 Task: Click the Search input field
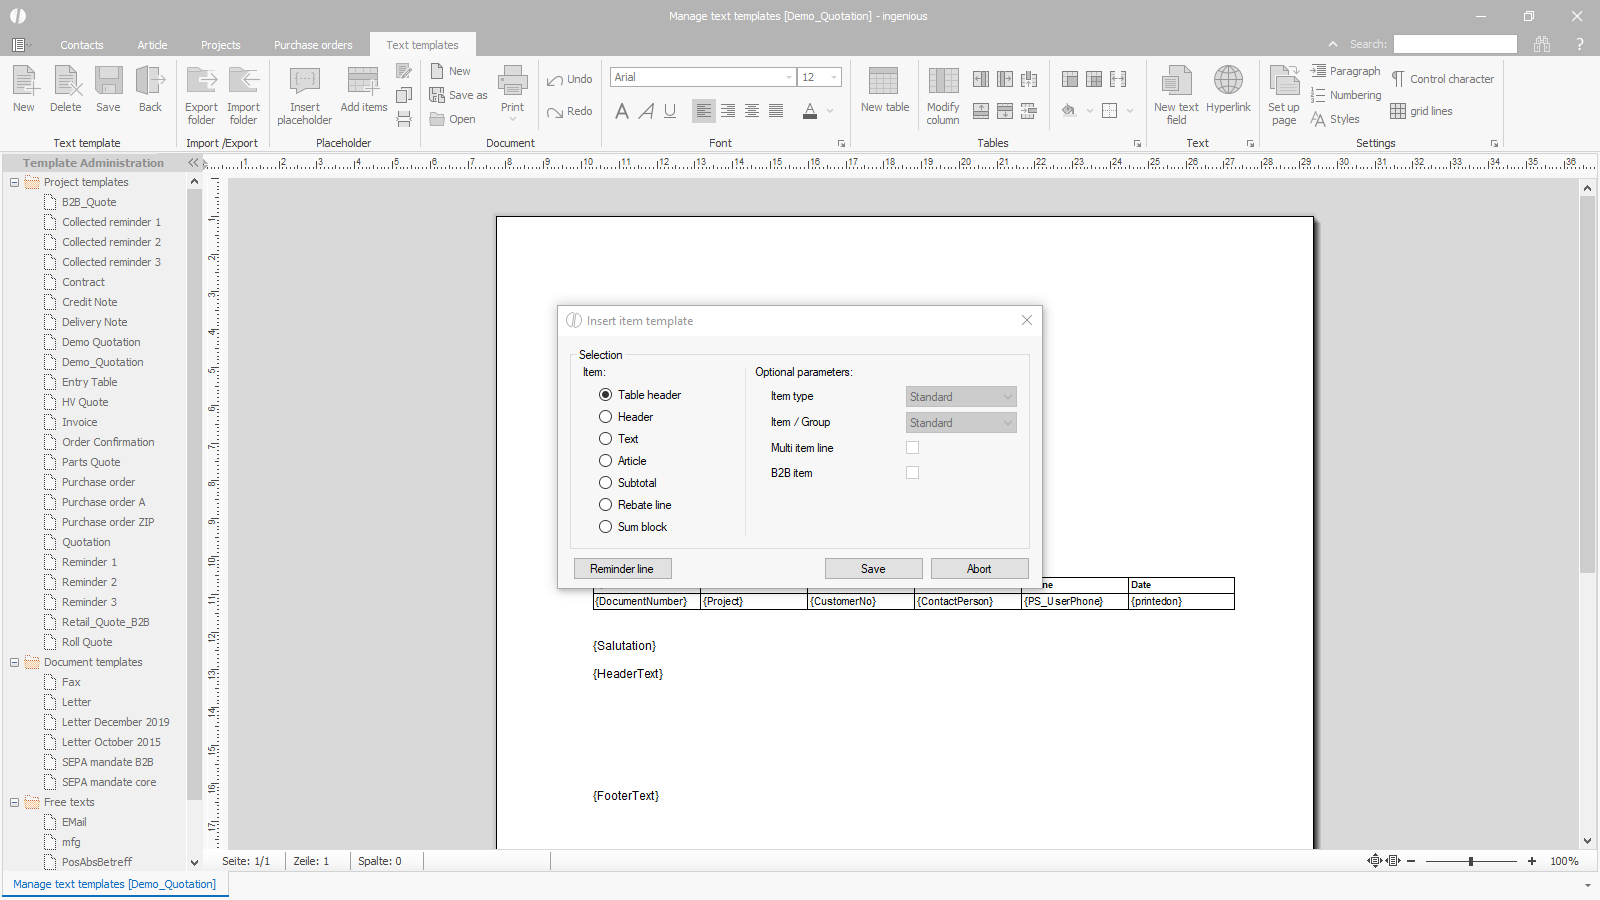(1455, 44)
